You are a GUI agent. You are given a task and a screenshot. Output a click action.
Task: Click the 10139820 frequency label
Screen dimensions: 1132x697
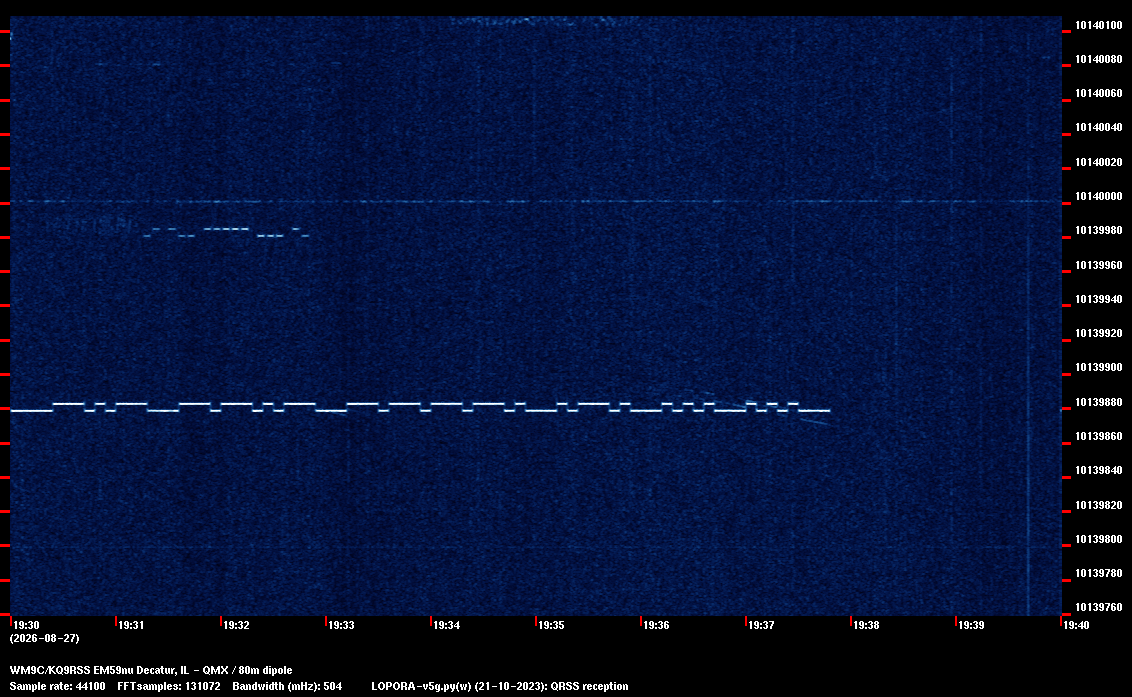[1098, 505]
